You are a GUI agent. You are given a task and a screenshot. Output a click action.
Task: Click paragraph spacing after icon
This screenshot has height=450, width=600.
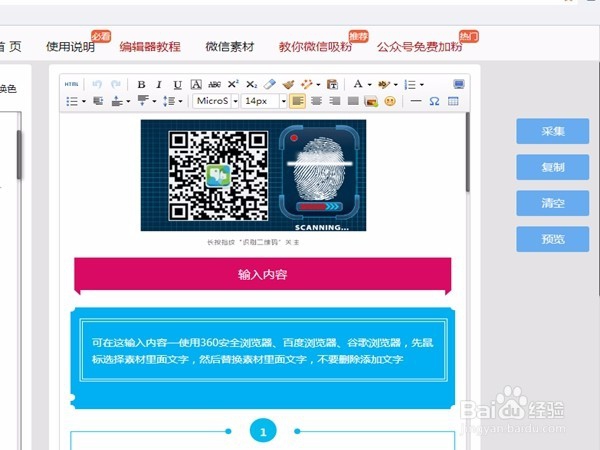[x=143, y=101]
